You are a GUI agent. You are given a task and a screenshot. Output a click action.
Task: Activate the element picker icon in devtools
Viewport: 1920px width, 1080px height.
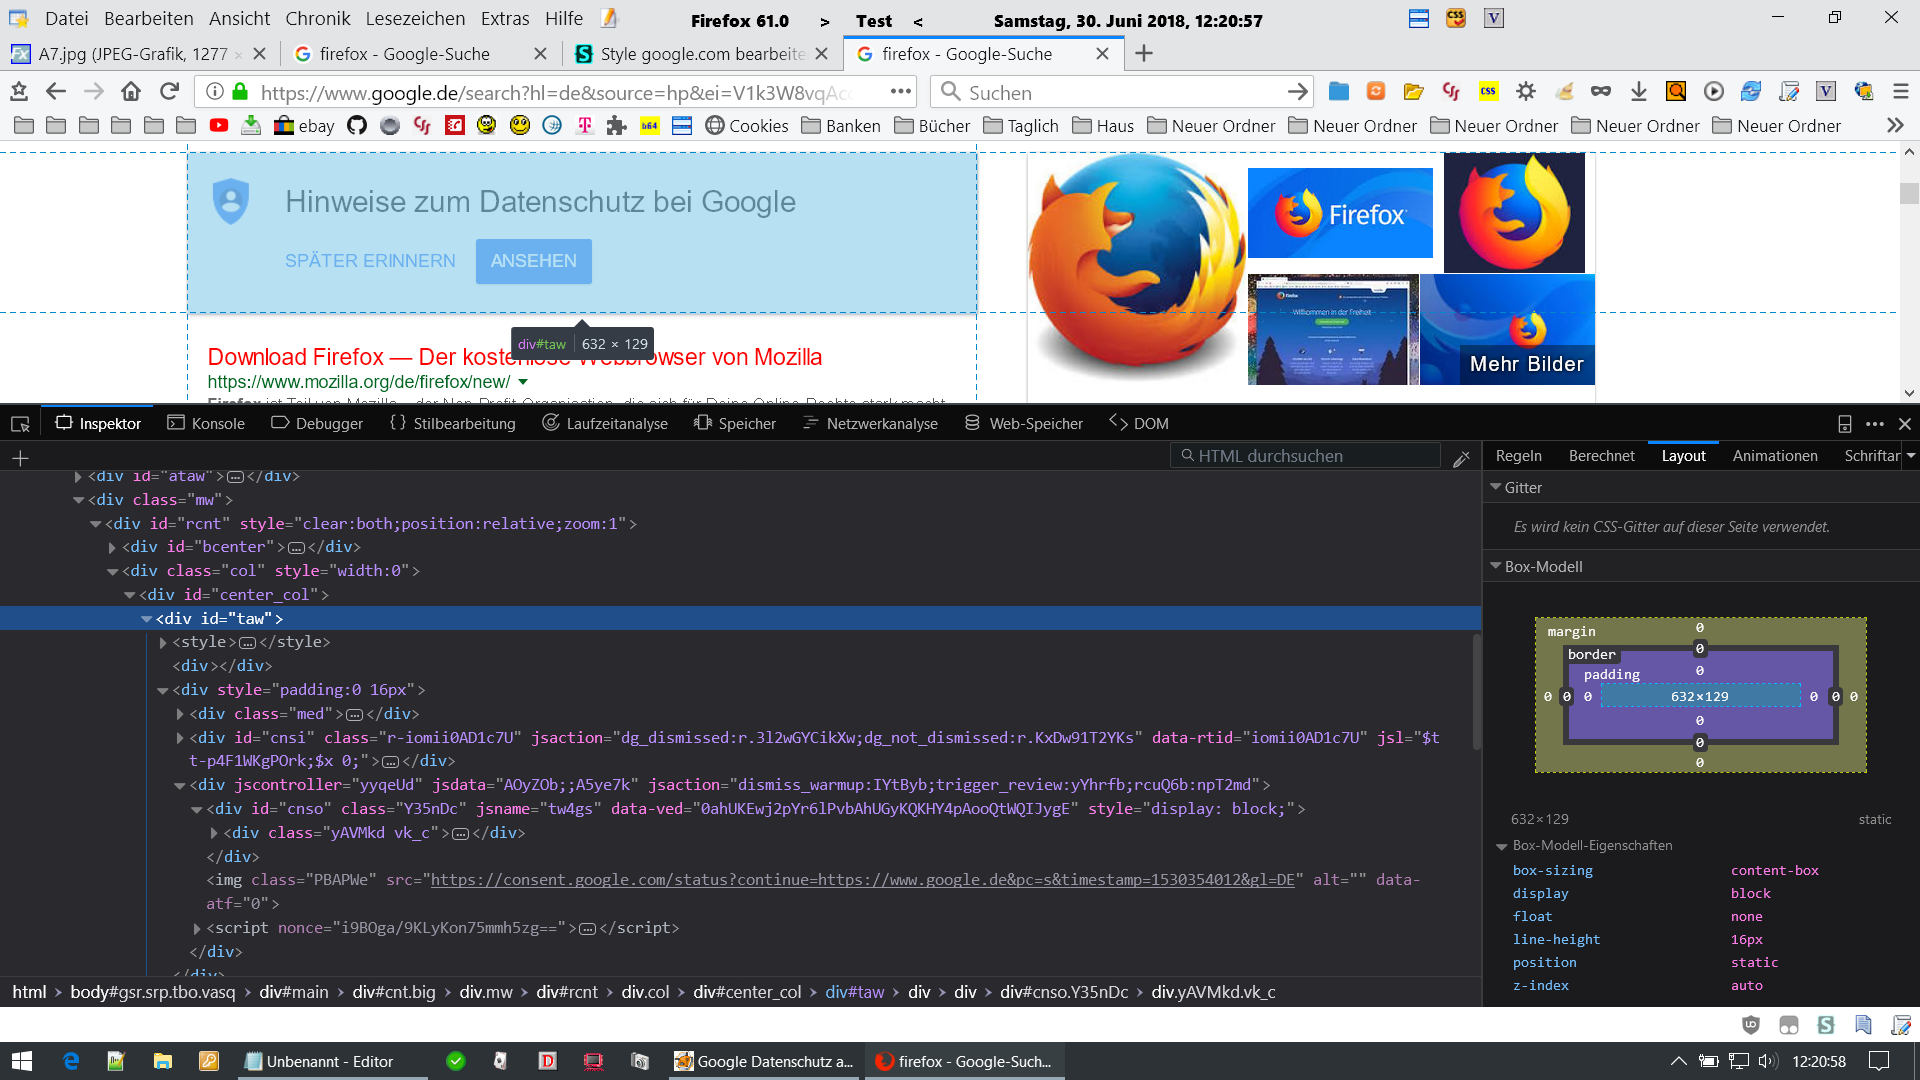pyautogui.click(x=20, y=424)
